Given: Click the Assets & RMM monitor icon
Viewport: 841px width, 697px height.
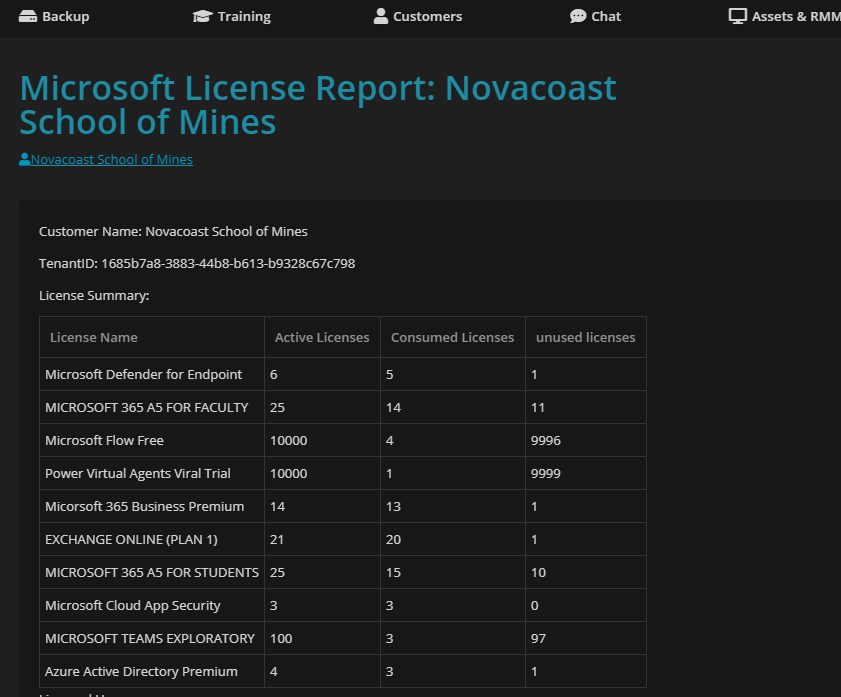Looking at the screenshot, I should click(x=738, y=16).
